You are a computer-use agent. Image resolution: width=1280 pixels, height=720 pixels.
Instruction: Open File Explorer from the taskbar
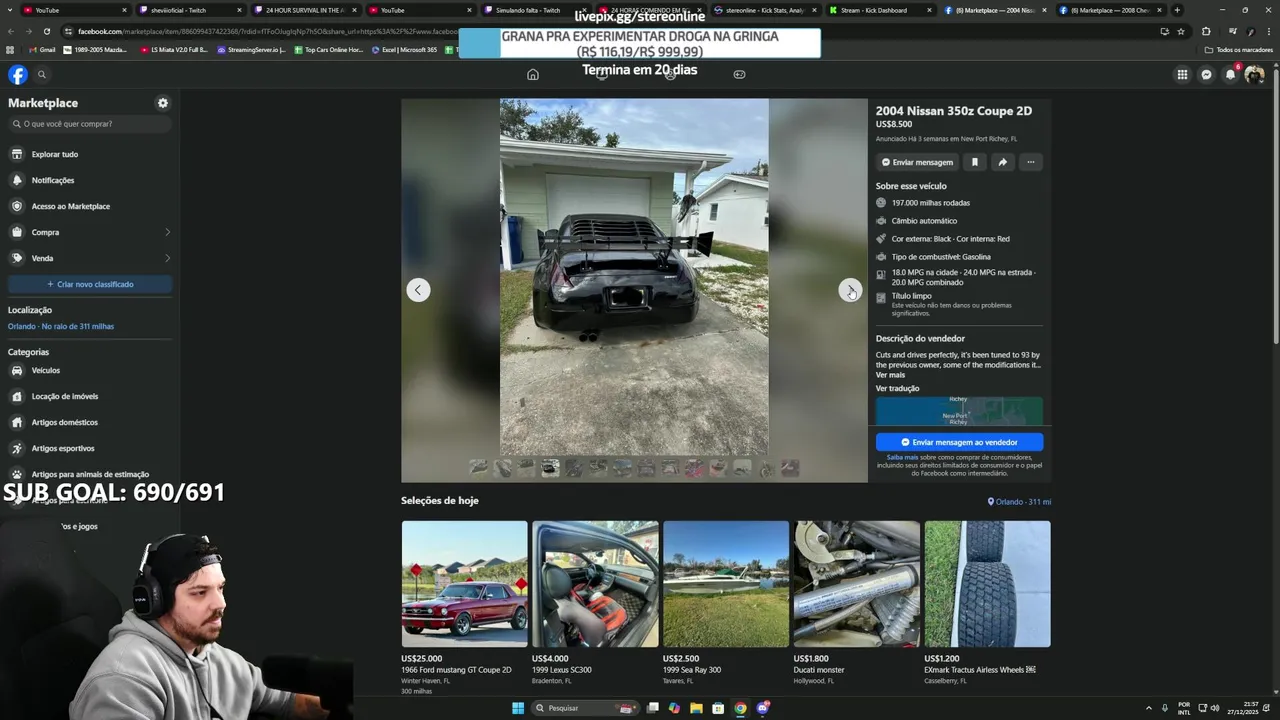pyautogui.click(x=696, y=708)
